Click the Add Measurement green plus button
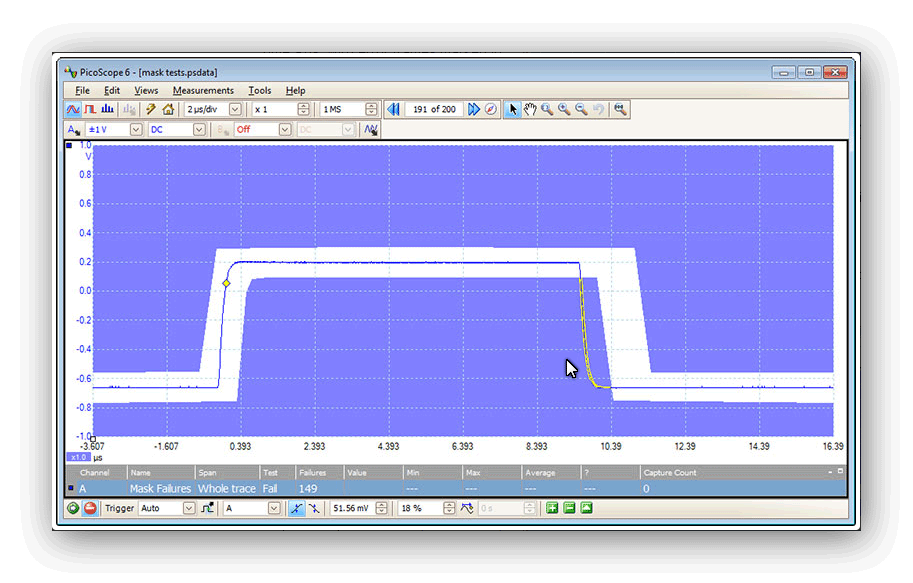This screenshot has height=583, width=913. pos(551,508)
